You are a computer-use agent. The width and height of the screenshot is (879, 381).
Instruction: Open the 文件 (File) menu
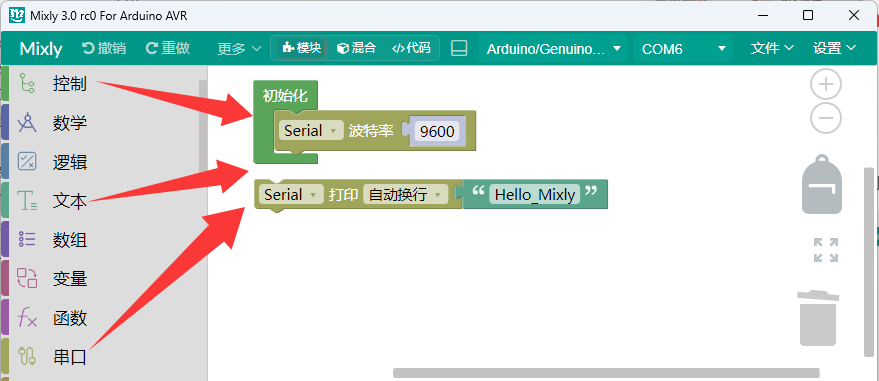pos(772,48)
